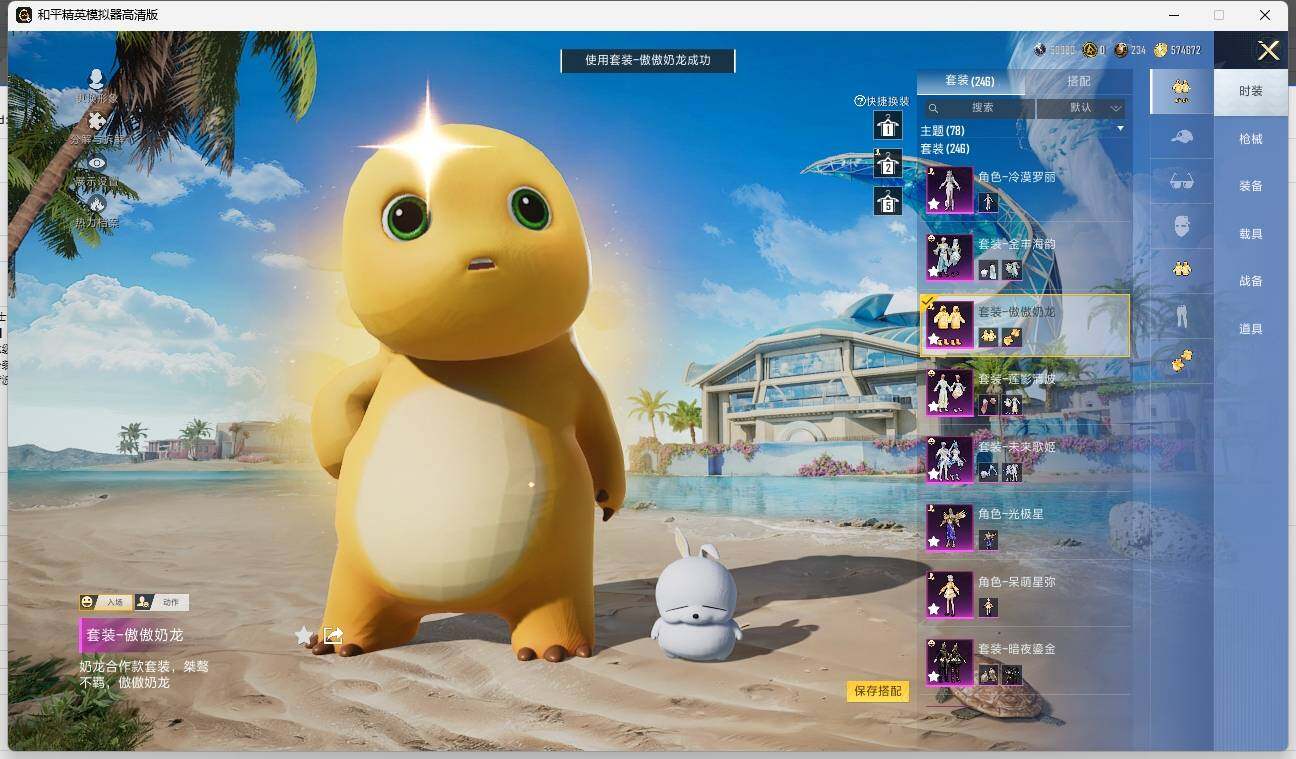Viewport: 1296px width, 759px height.
Task: Select the glasses category icon
Action: [x=1181, y=181]
